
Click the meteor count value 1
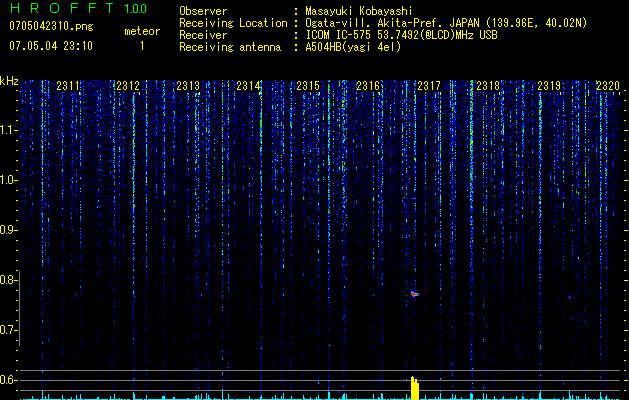142,46
